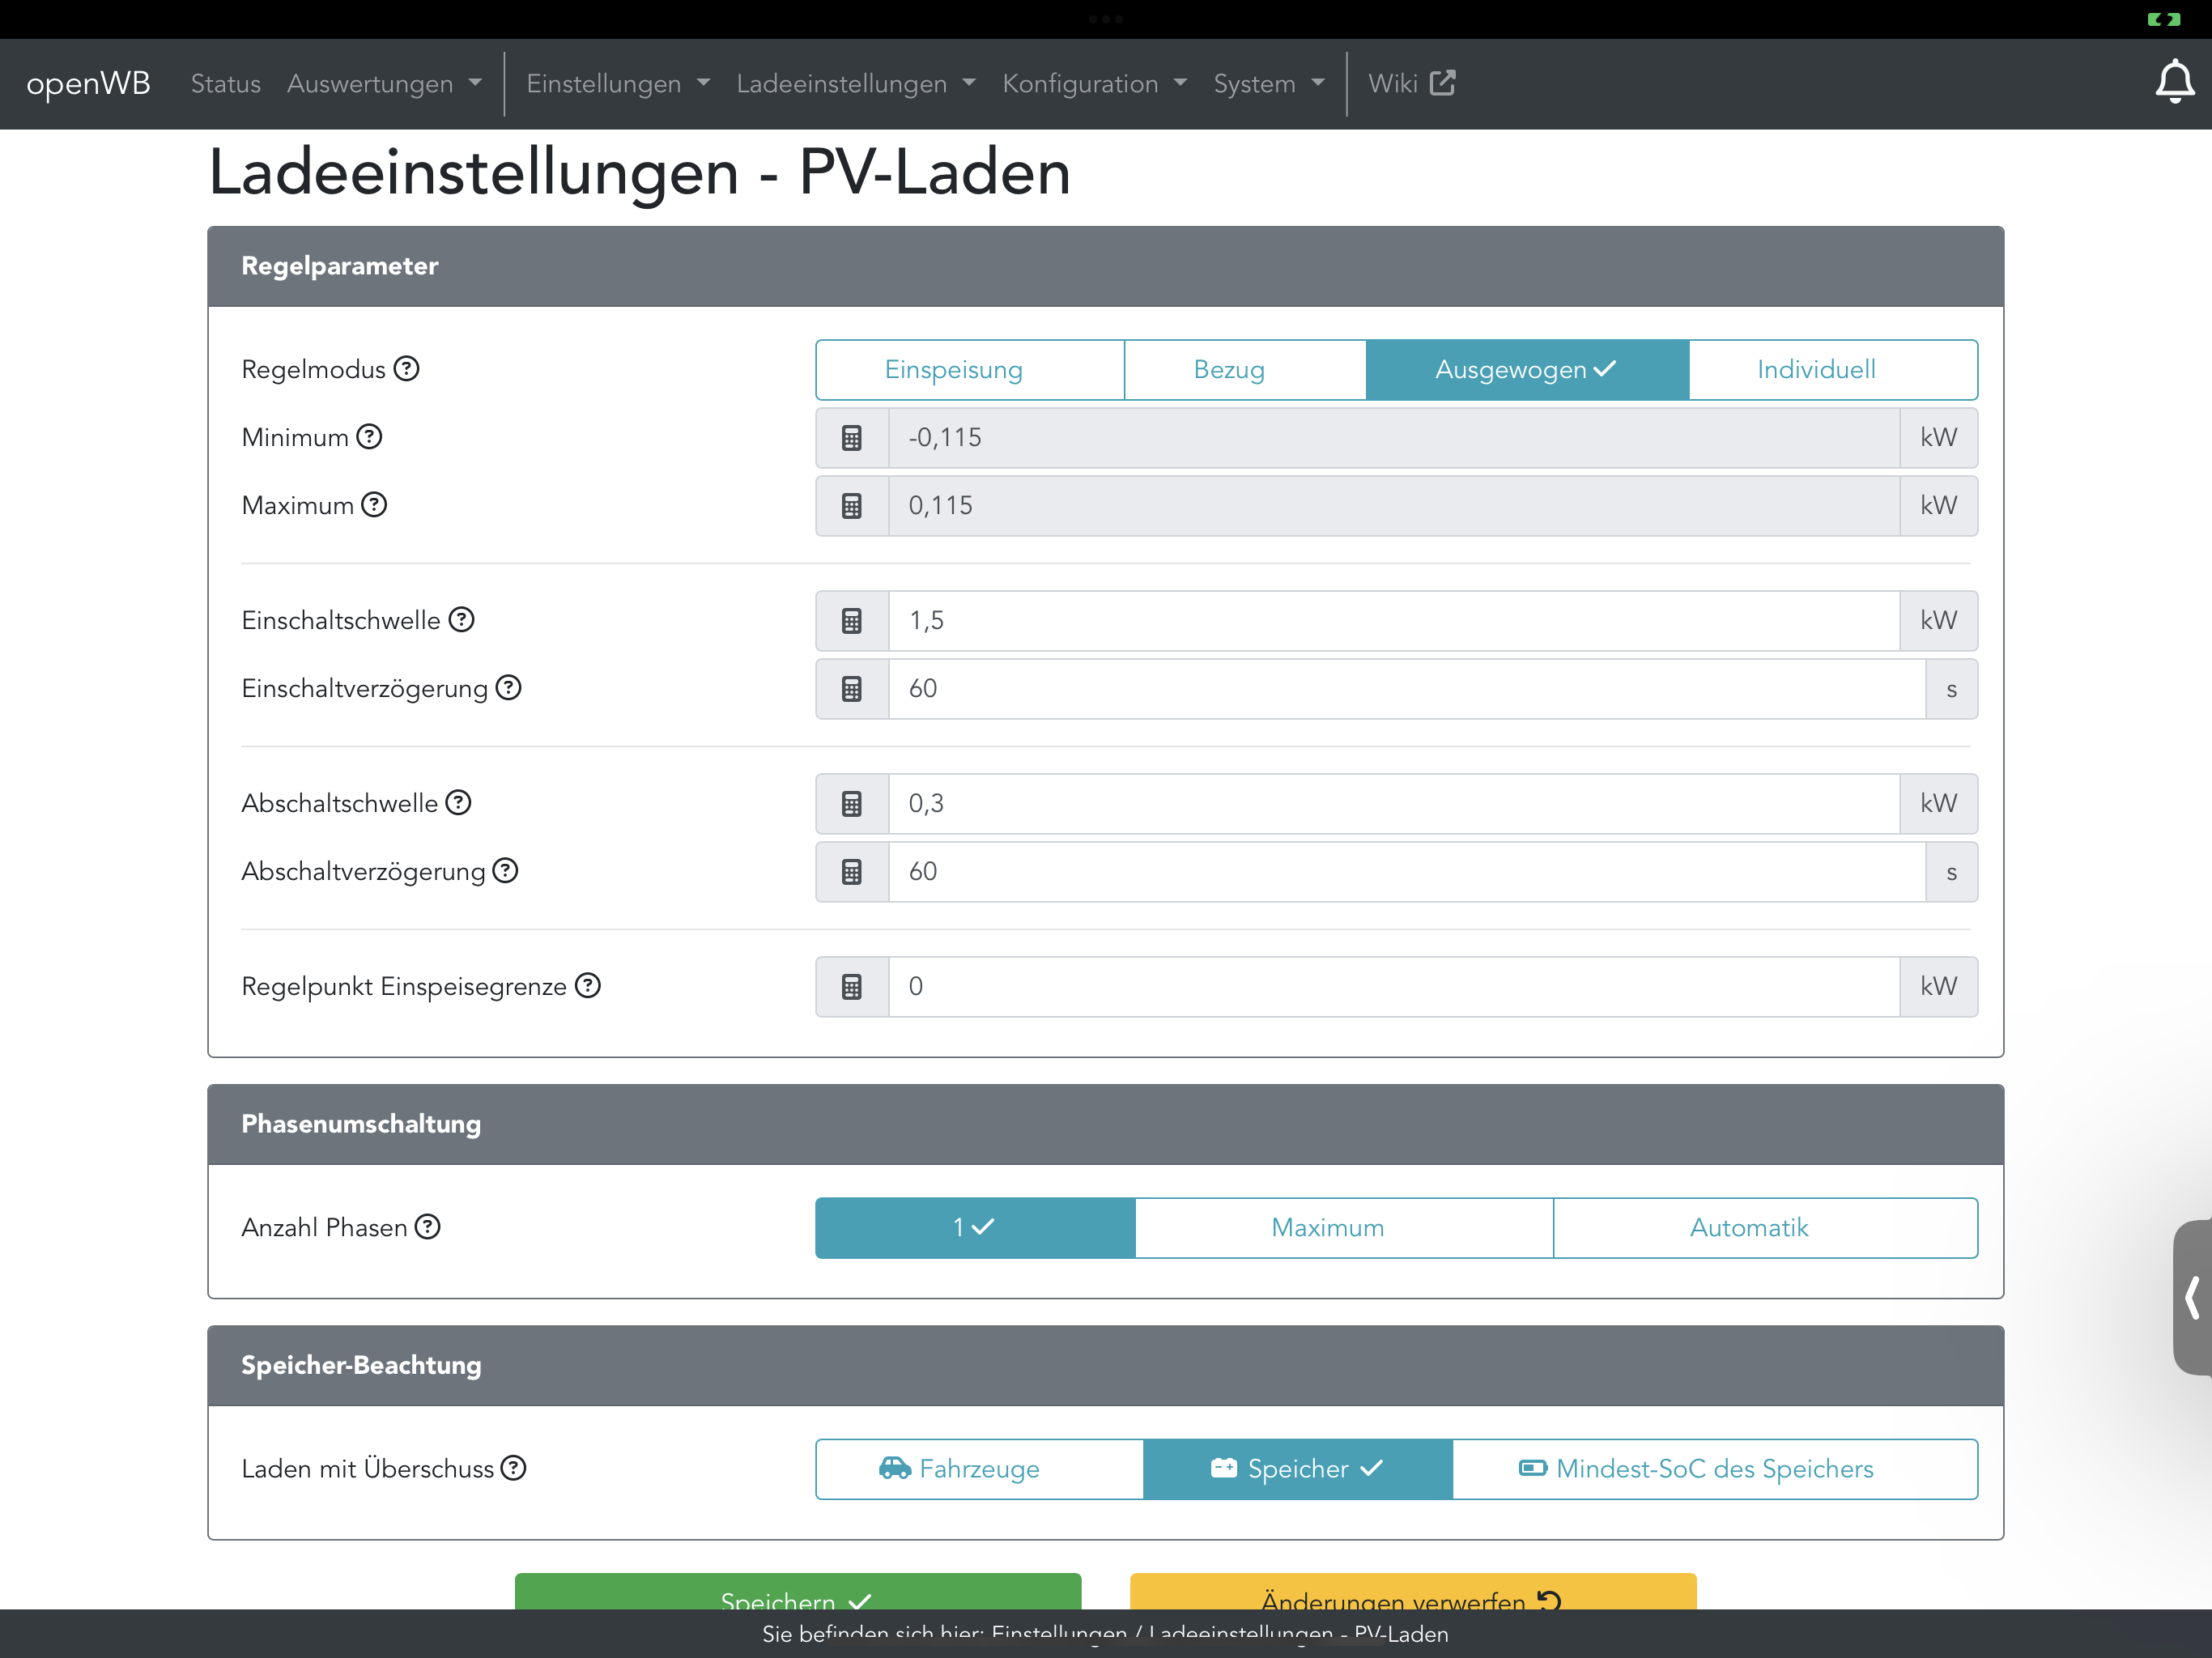Open the Wiki external link

(x=1410, y=84)
